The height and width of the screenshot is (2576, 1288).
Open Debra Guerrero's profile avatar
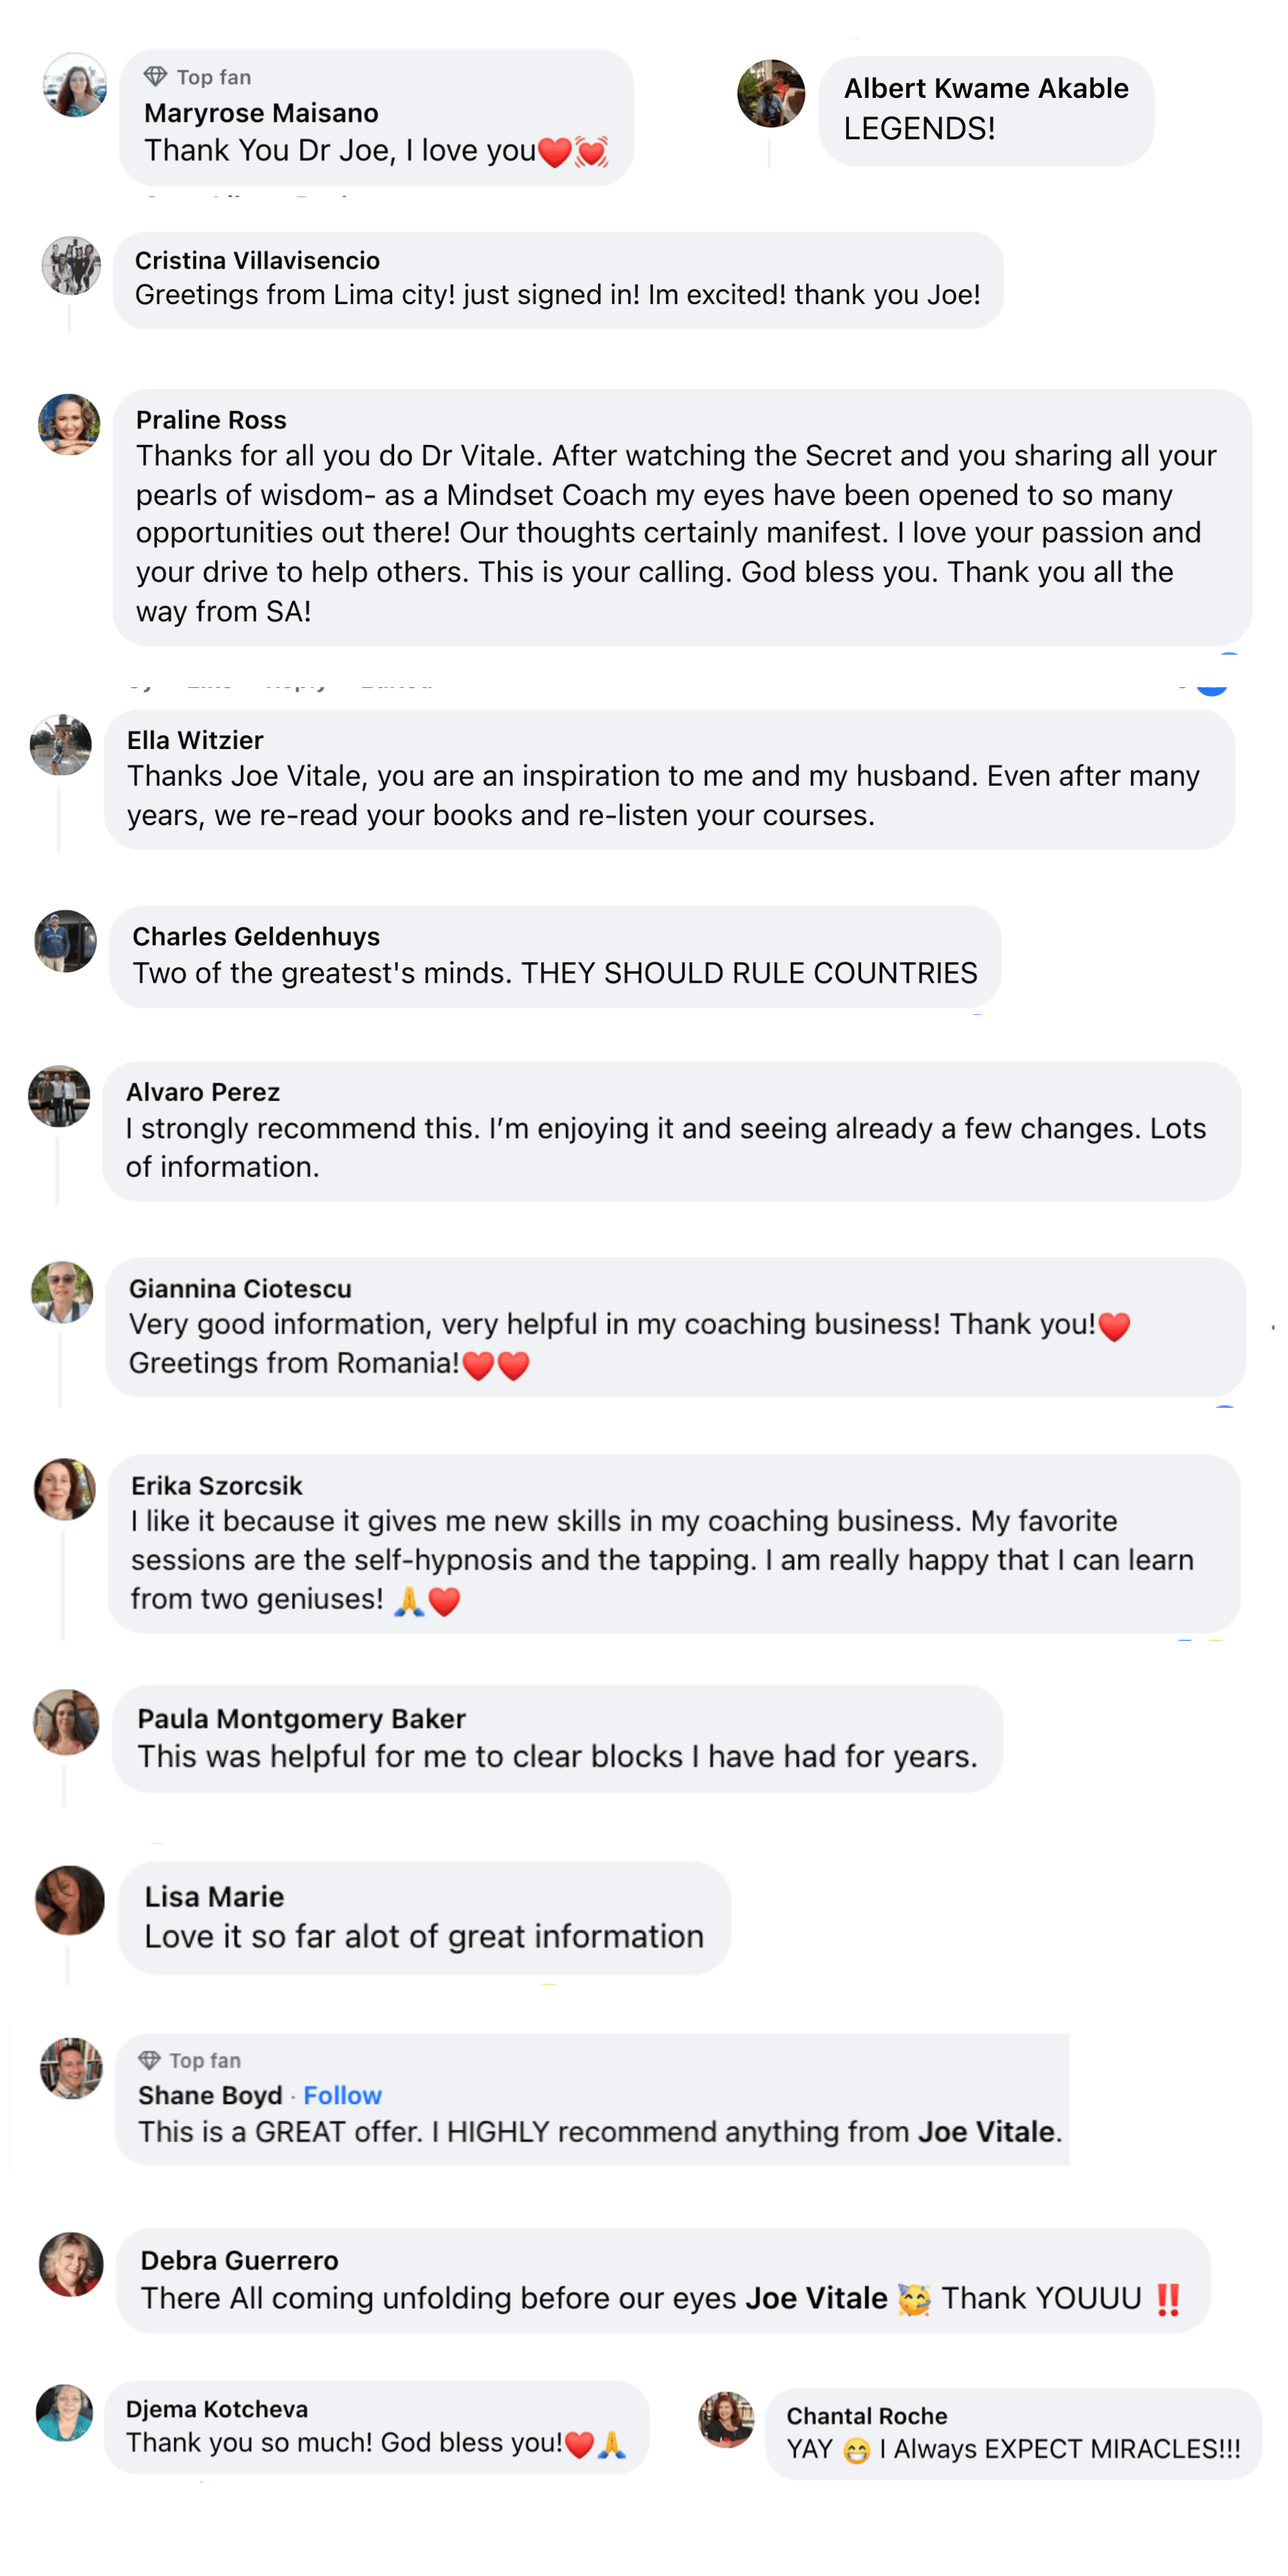pos(71,2264)
